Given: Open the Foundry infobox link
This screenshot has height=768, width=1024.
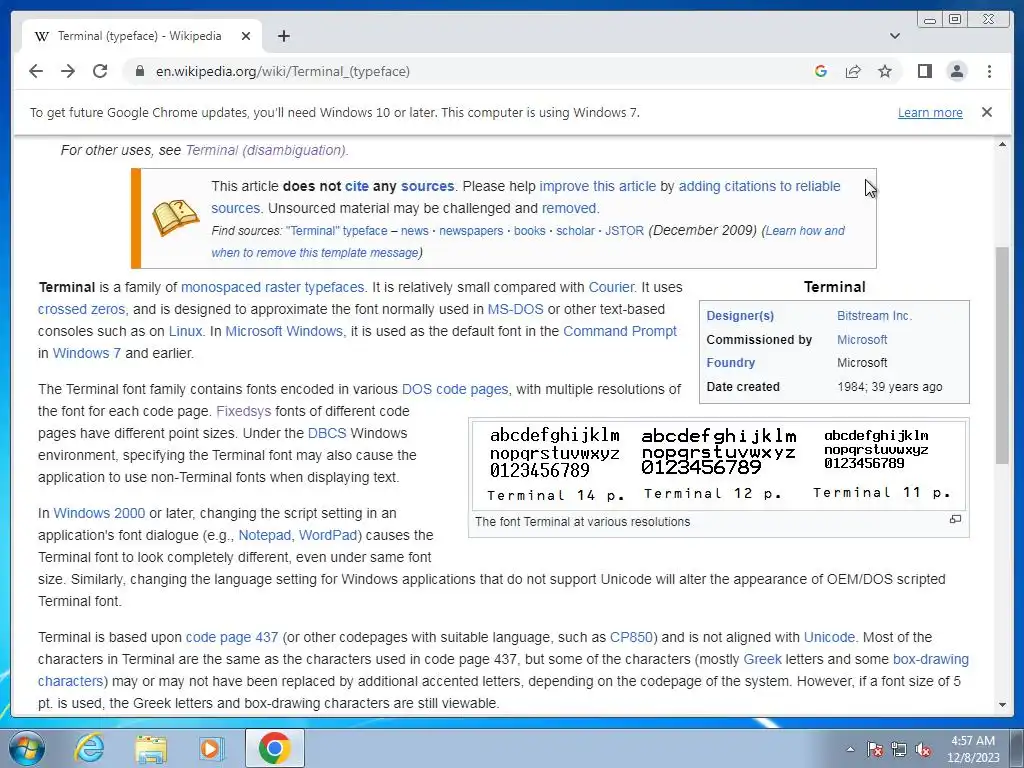Looking at the screenshot, I should [730, 362].
